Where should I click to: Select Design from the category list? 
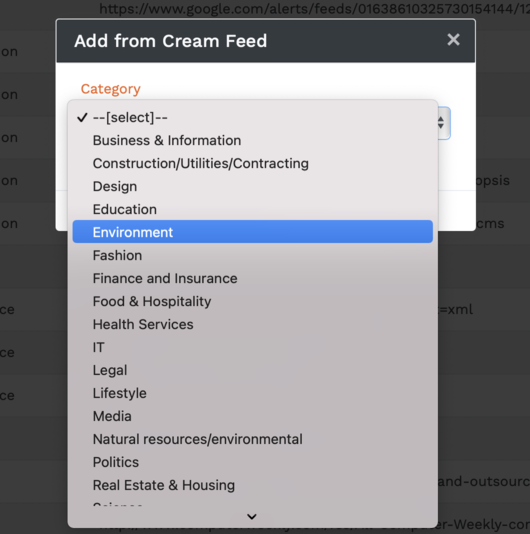pos(253,186)
